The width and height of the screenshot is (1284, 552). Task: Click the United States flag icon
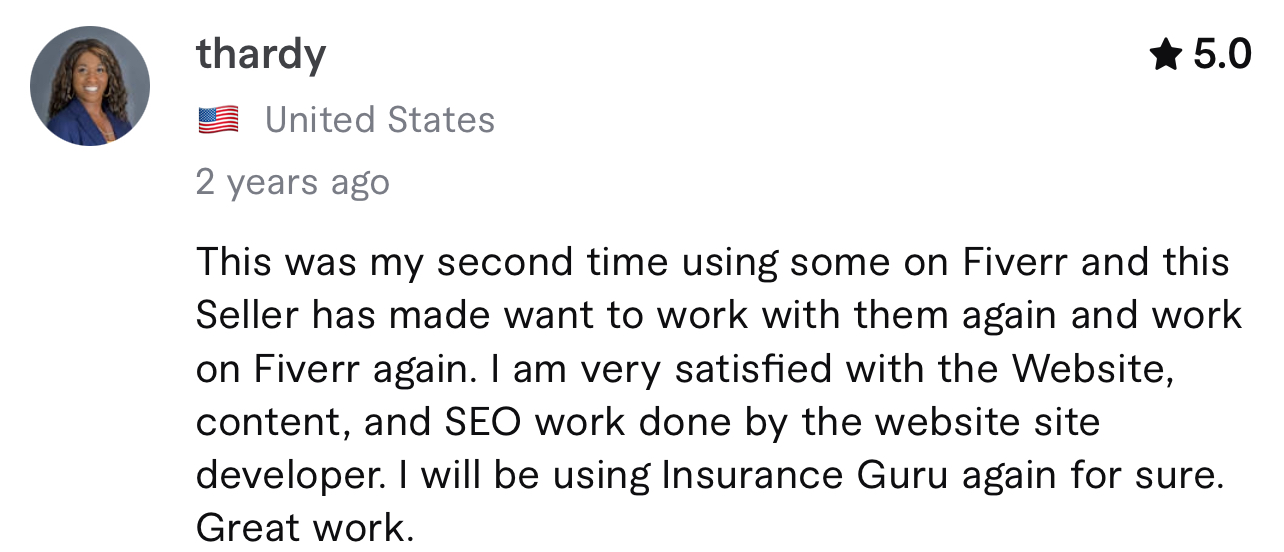218,121
